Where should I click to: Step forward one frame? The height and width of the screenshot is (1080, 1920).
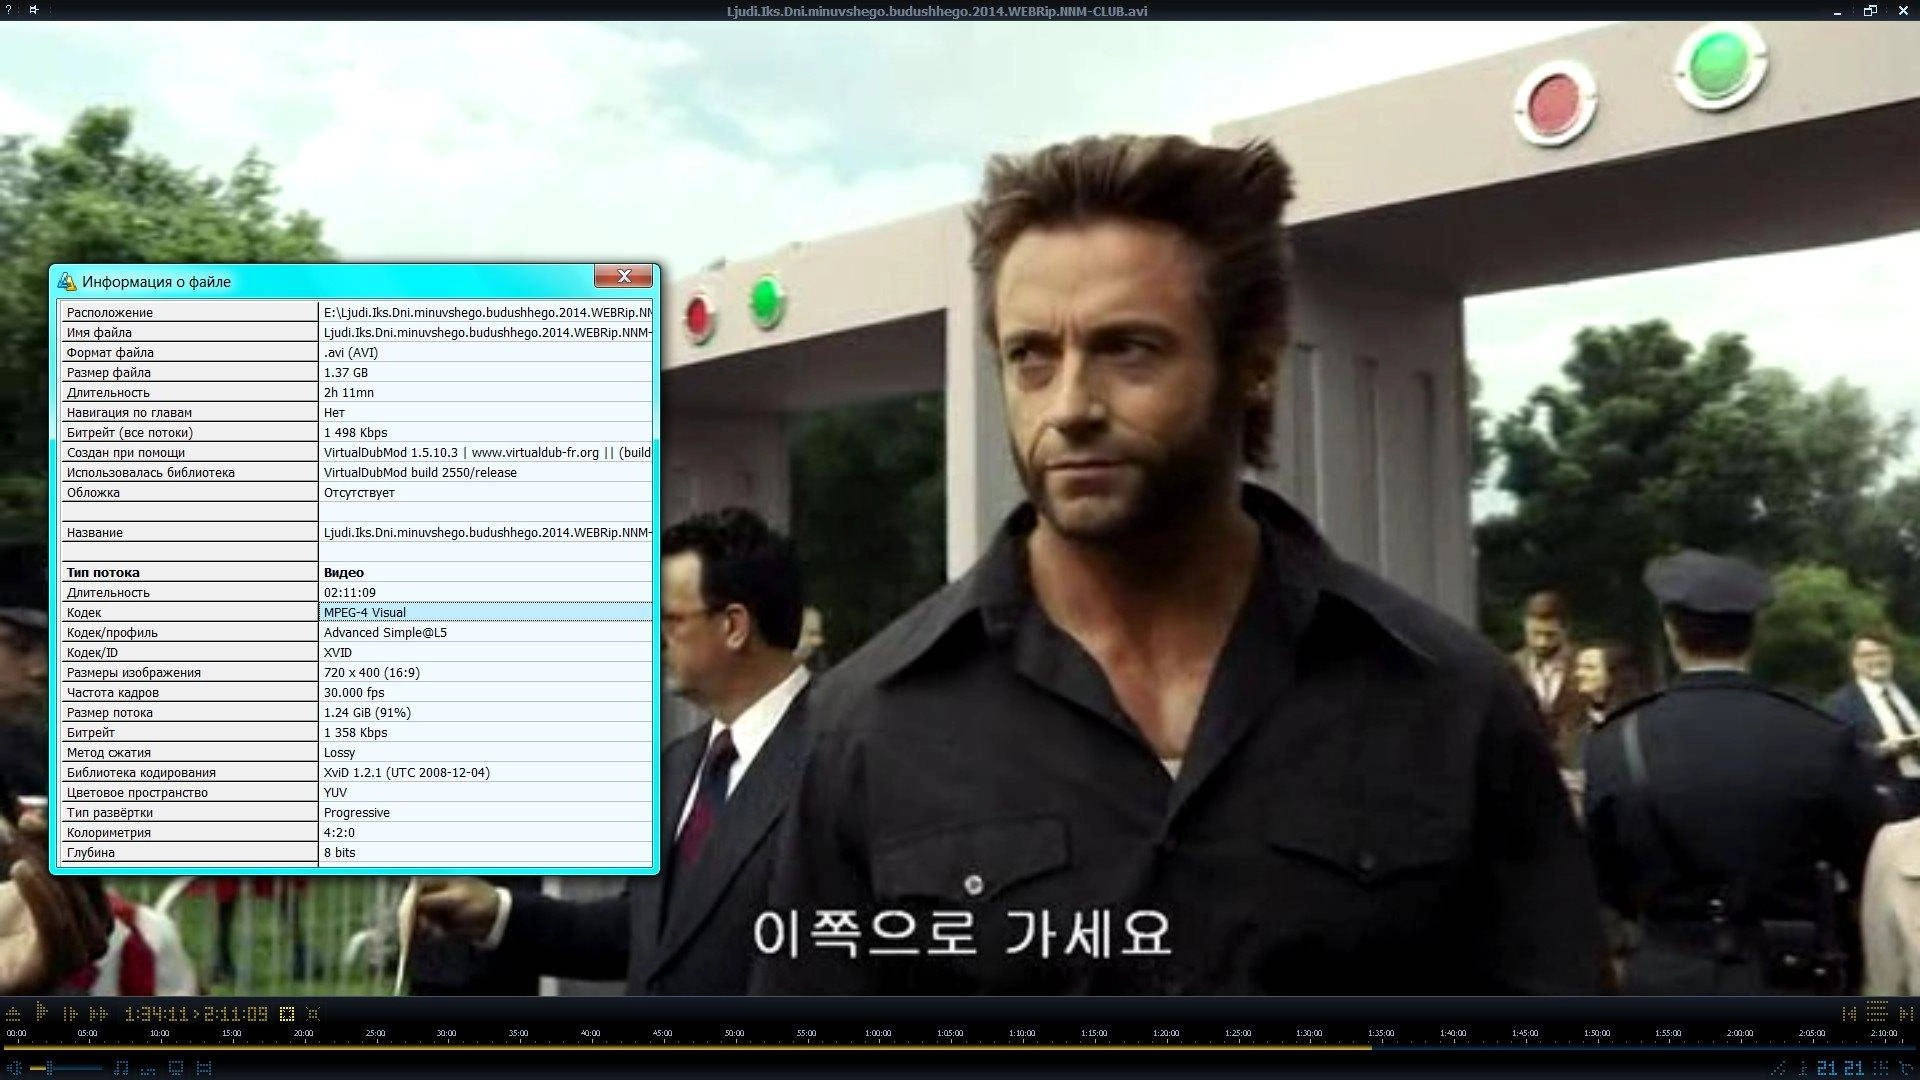70,1014
